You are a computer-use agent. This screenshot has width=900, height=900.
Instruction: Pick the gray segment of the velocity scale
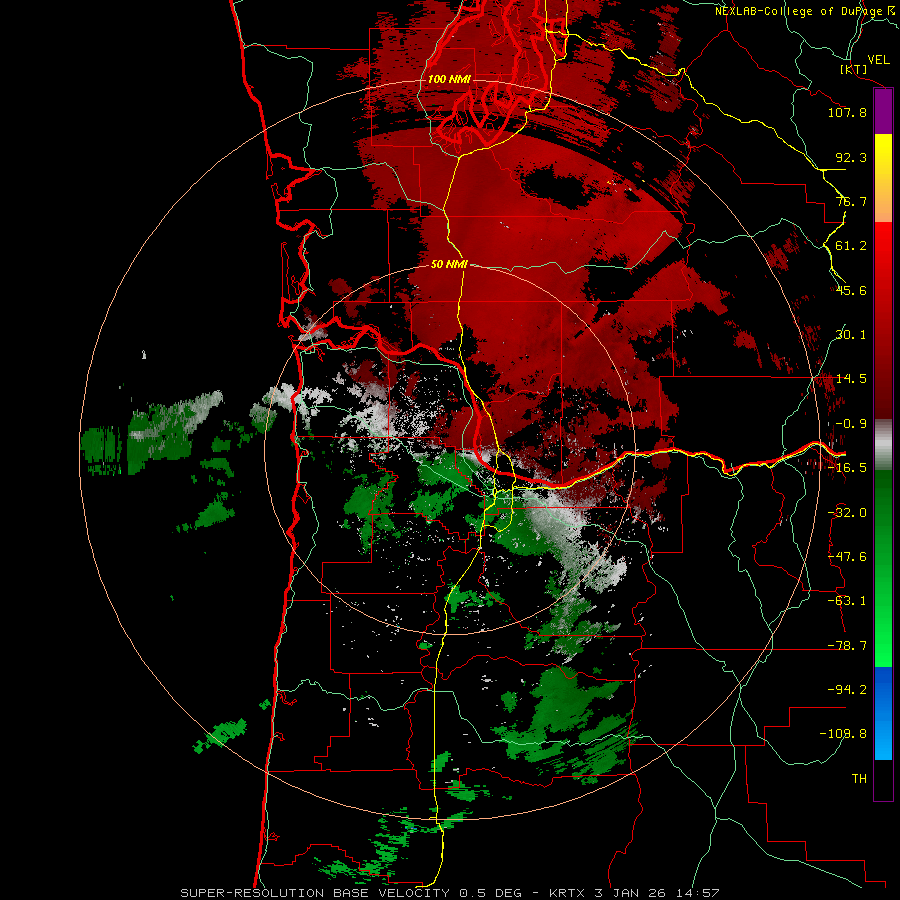883,444
